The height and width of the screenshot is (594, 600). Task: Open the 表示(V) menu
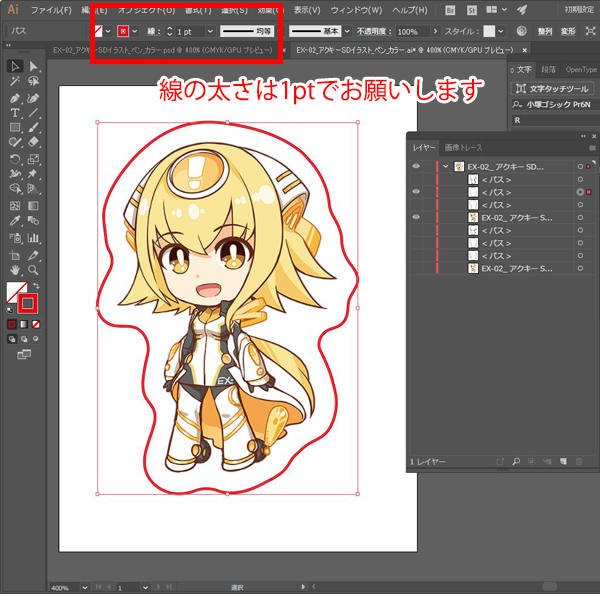coord(307,10)
